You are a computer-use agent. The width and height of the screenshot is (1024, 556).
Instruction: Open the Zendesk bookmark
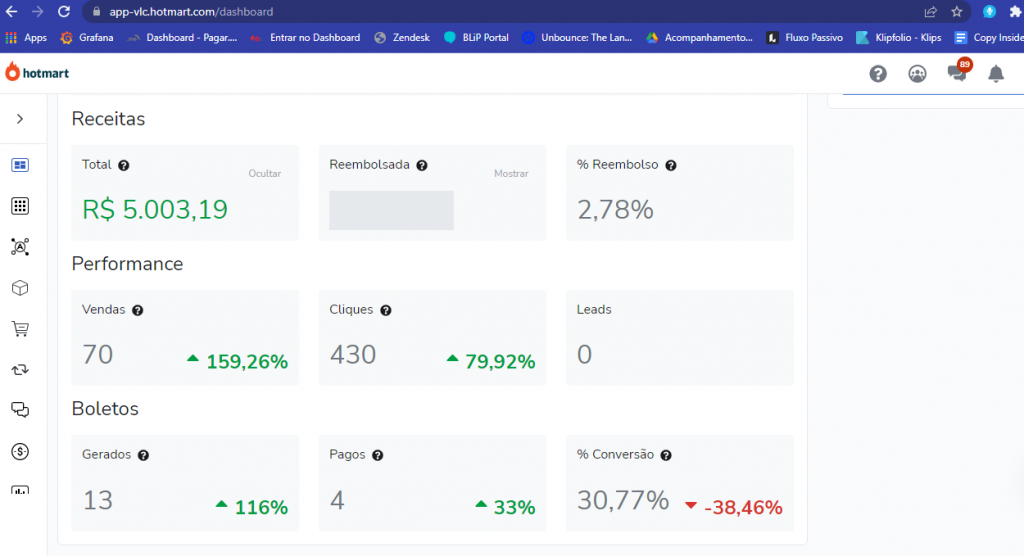point(402,38)
